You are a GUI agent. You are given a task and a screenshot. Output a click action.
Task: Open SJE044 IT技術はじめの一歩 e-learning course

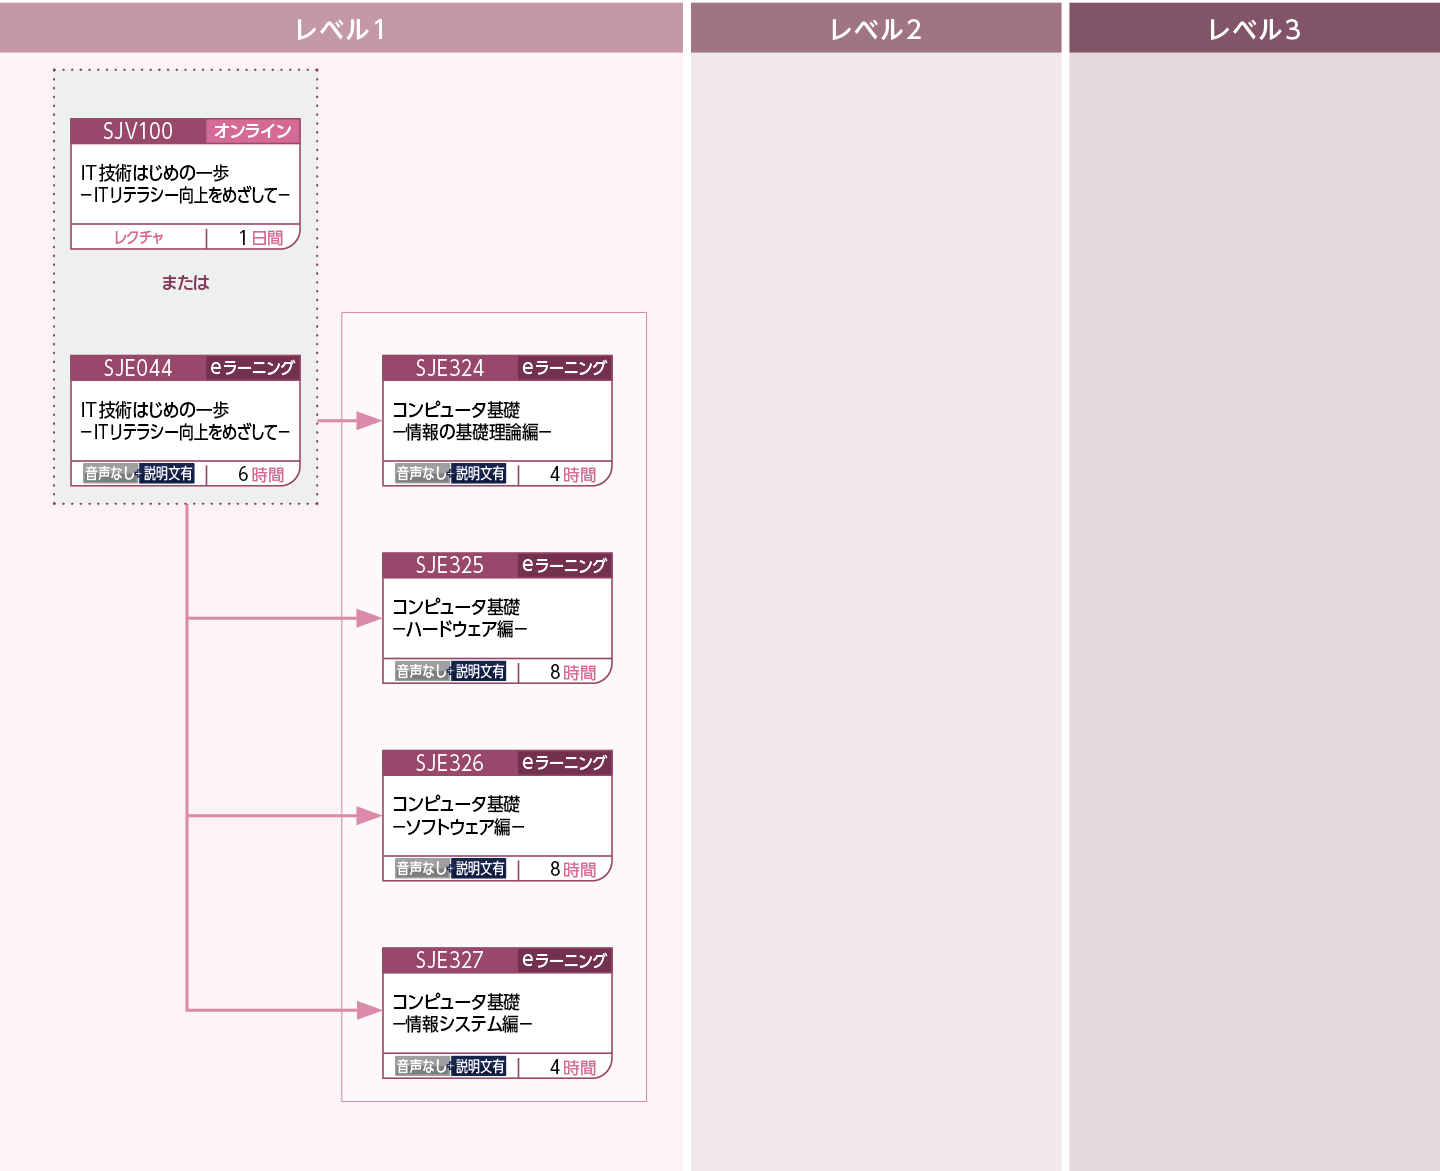point(185,421)
